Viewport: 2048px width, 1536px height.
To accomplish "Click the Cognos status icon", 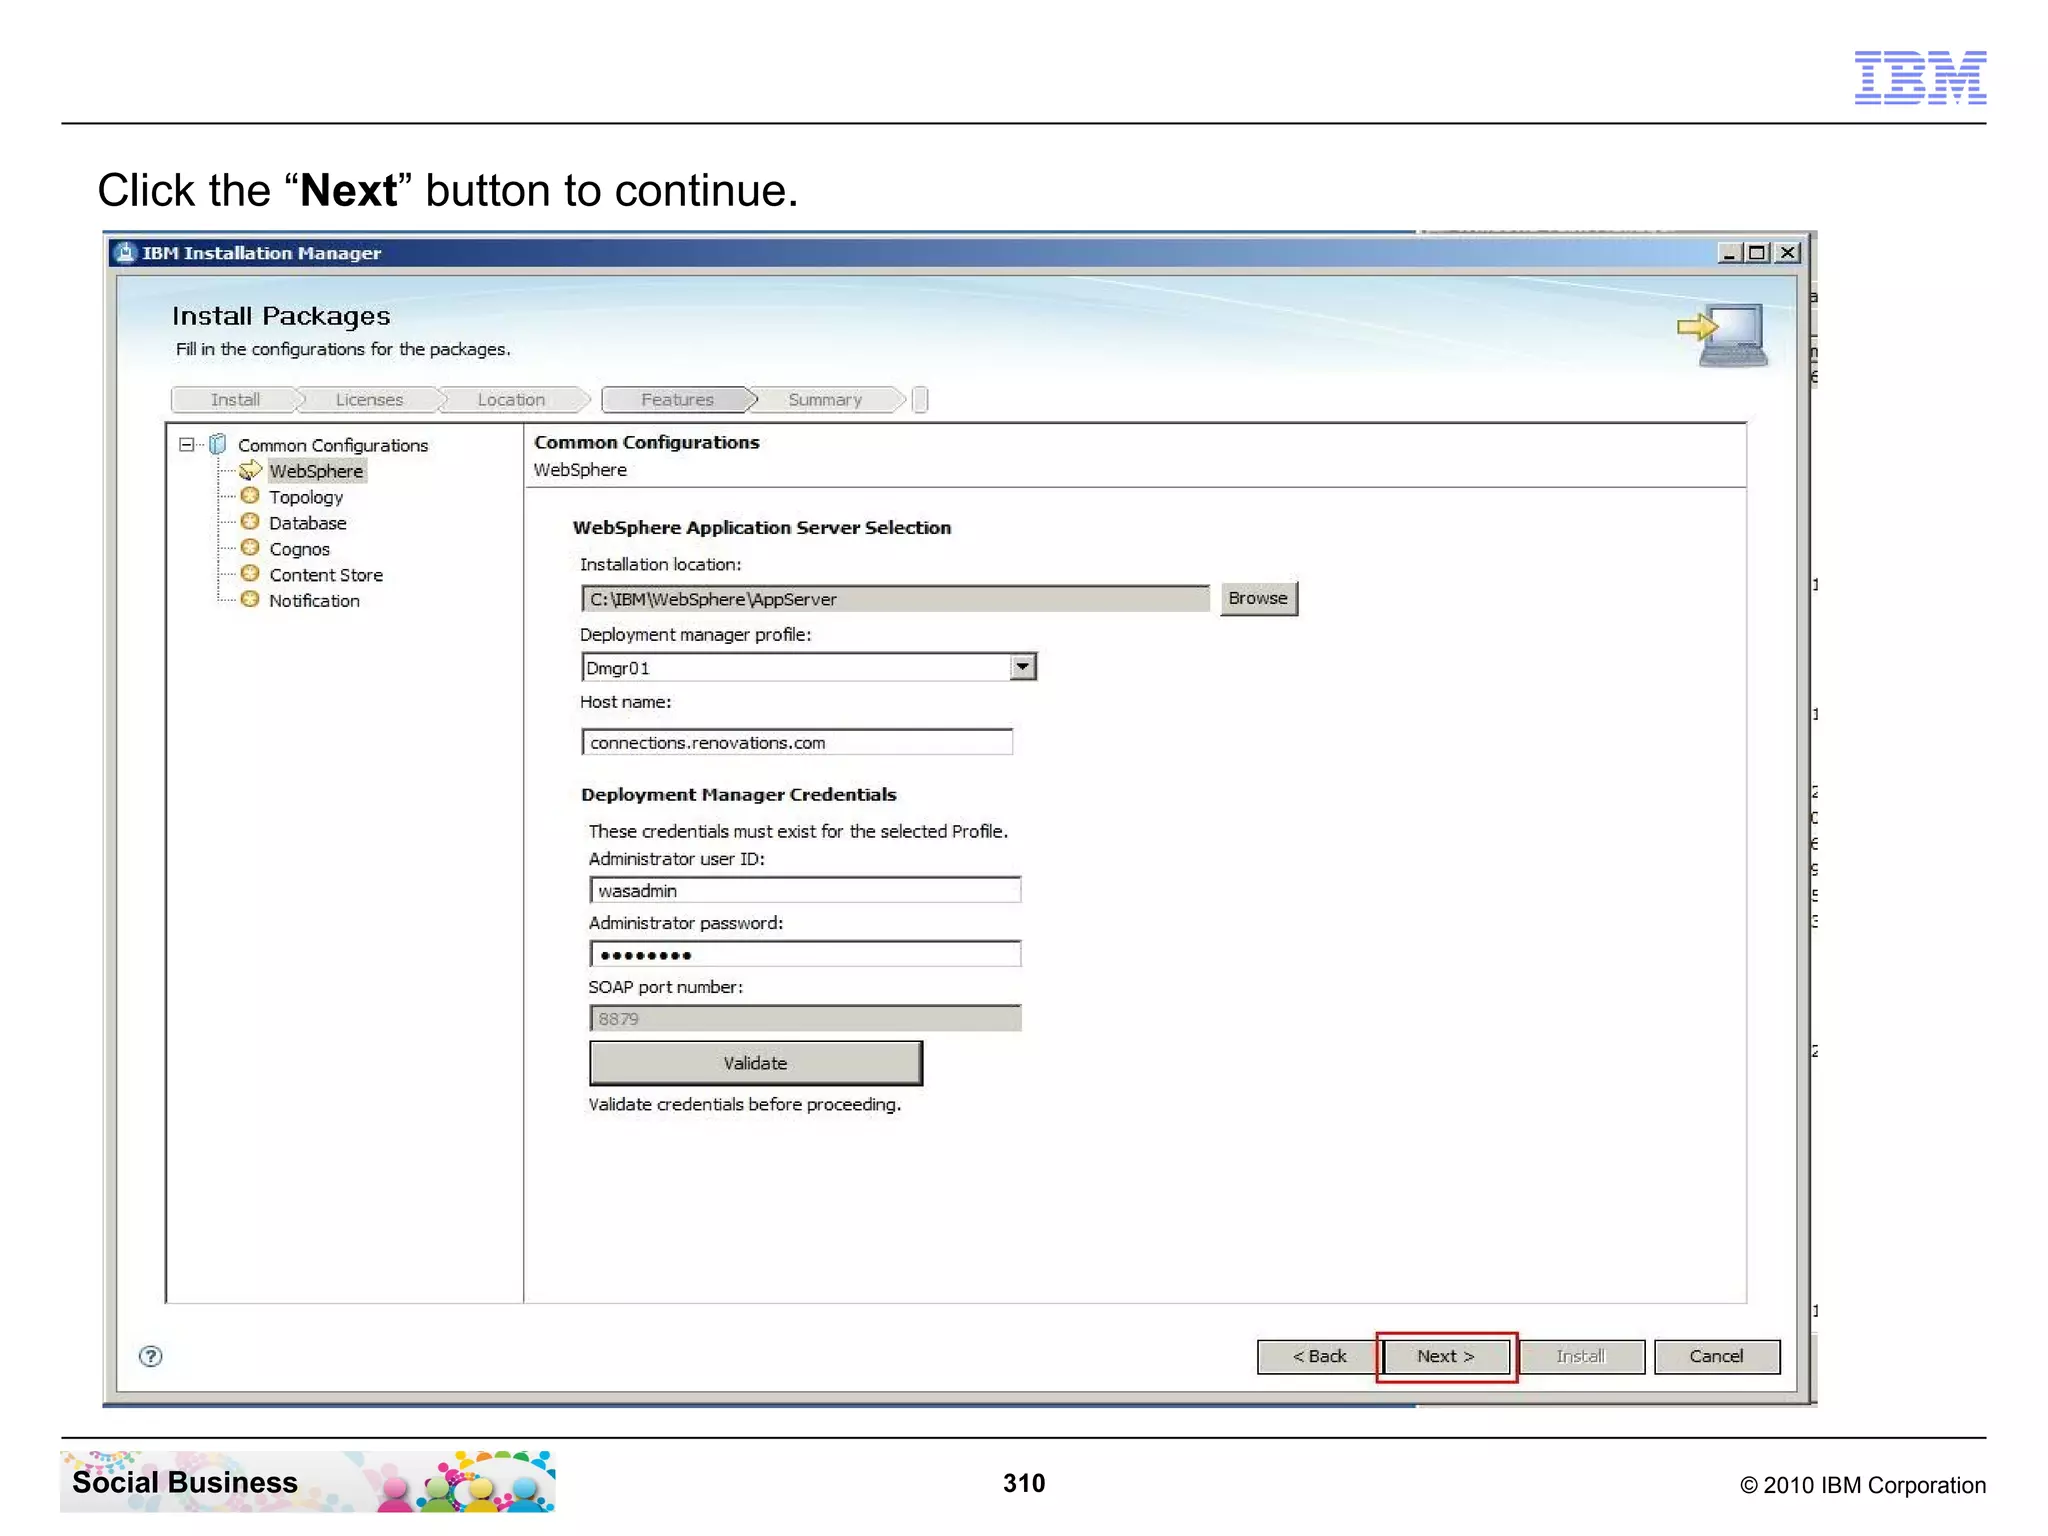I will [250, 548].
